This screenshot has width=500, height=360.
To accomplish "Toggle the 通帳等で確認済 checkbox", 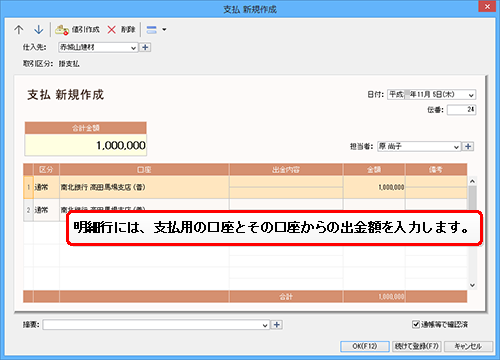I will click(416, 324).
